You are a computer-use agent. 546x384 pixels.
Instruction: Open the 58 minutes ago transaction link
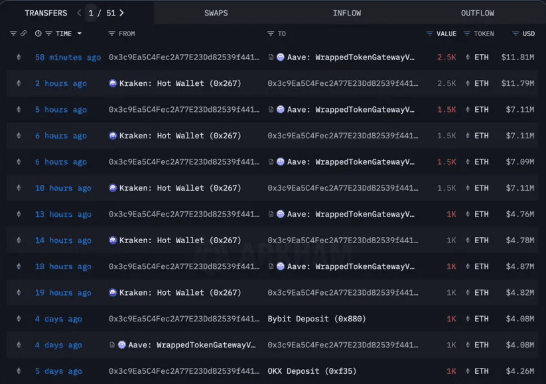[68, 57]
